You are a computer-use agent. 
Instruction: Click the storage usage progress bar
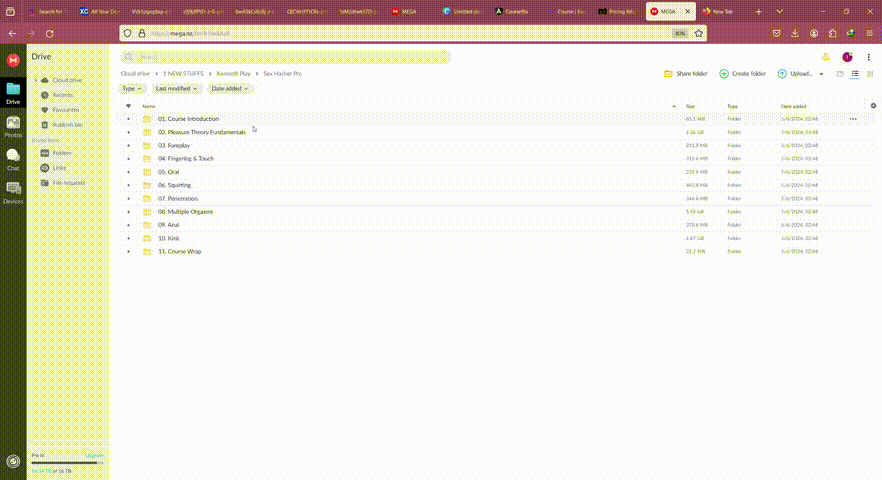[68, 463]
